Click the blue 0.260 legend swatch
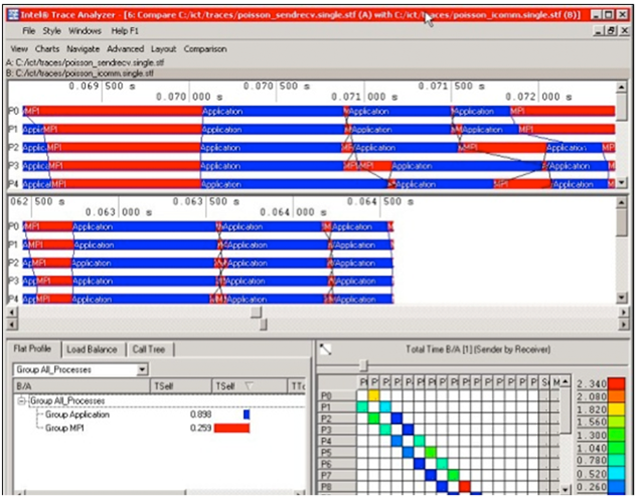640x499 pixels. point(616,487)
